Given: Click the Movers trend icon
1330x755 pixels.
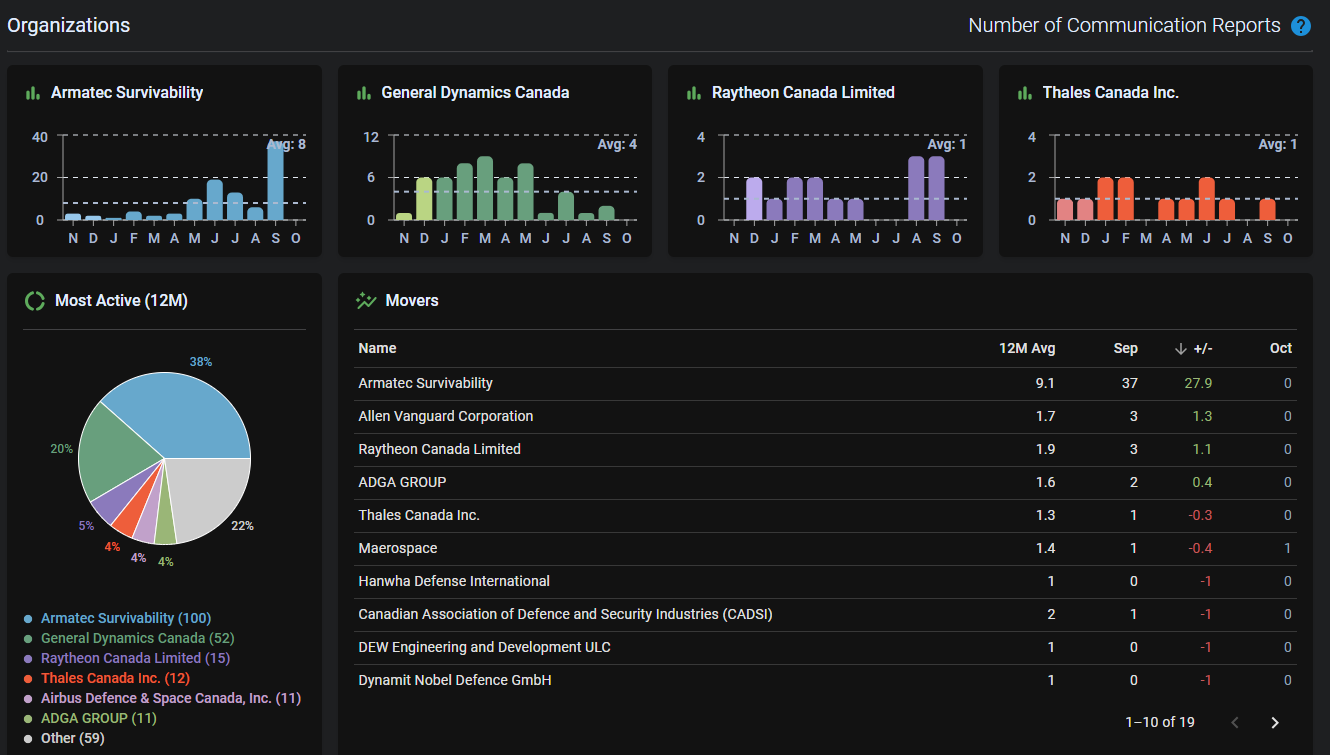Looking at the screenshot, I should (366, 300).
